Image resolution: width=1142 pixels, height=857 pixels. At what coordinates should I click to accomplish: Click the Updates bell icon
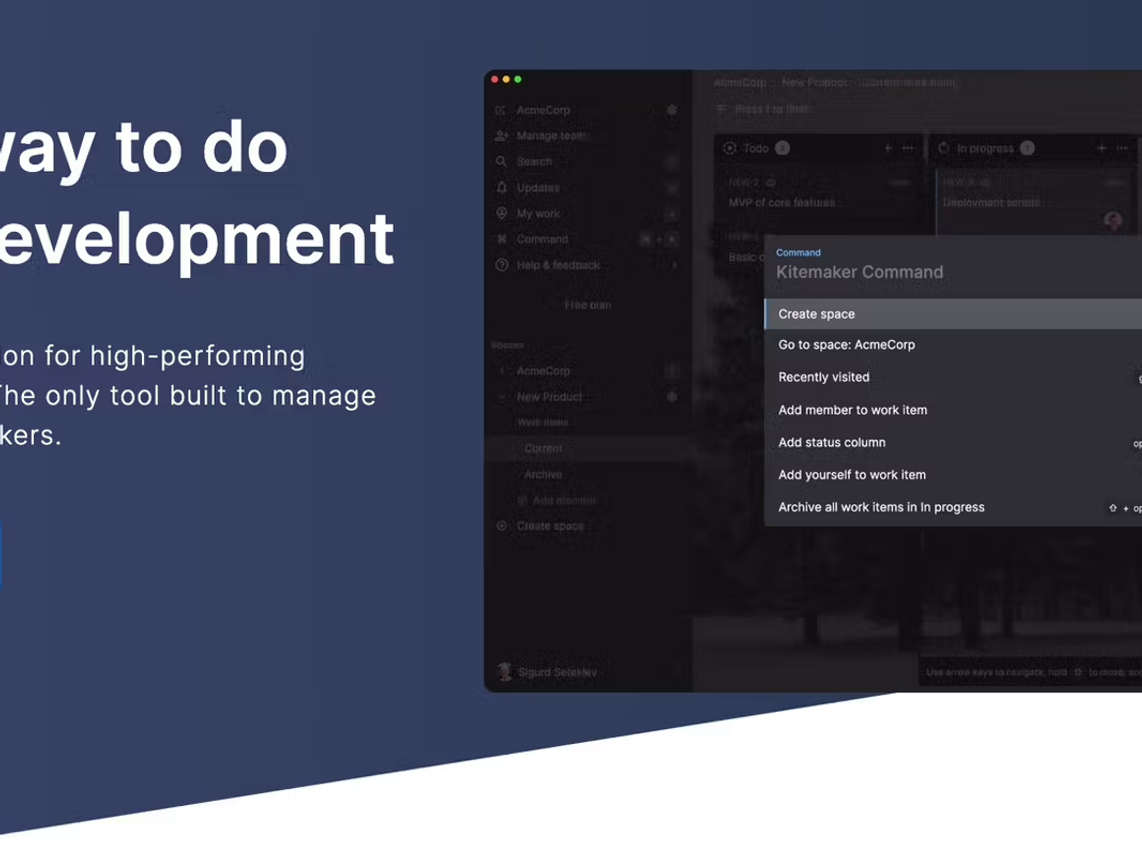pyautogui.click(x=501, y=187)
